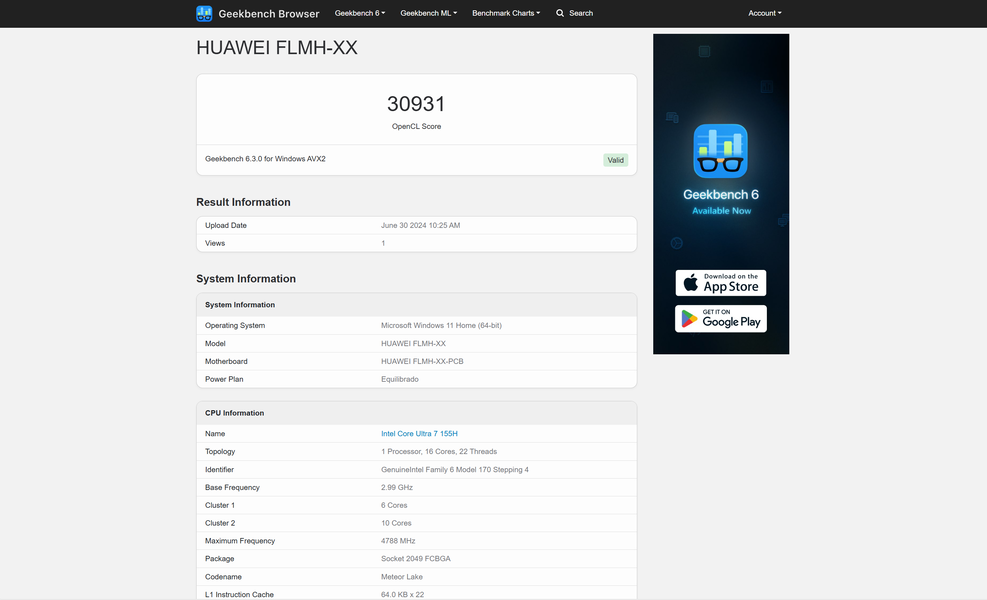Click the L1 Instruction Cache row label

pos(239,594)
